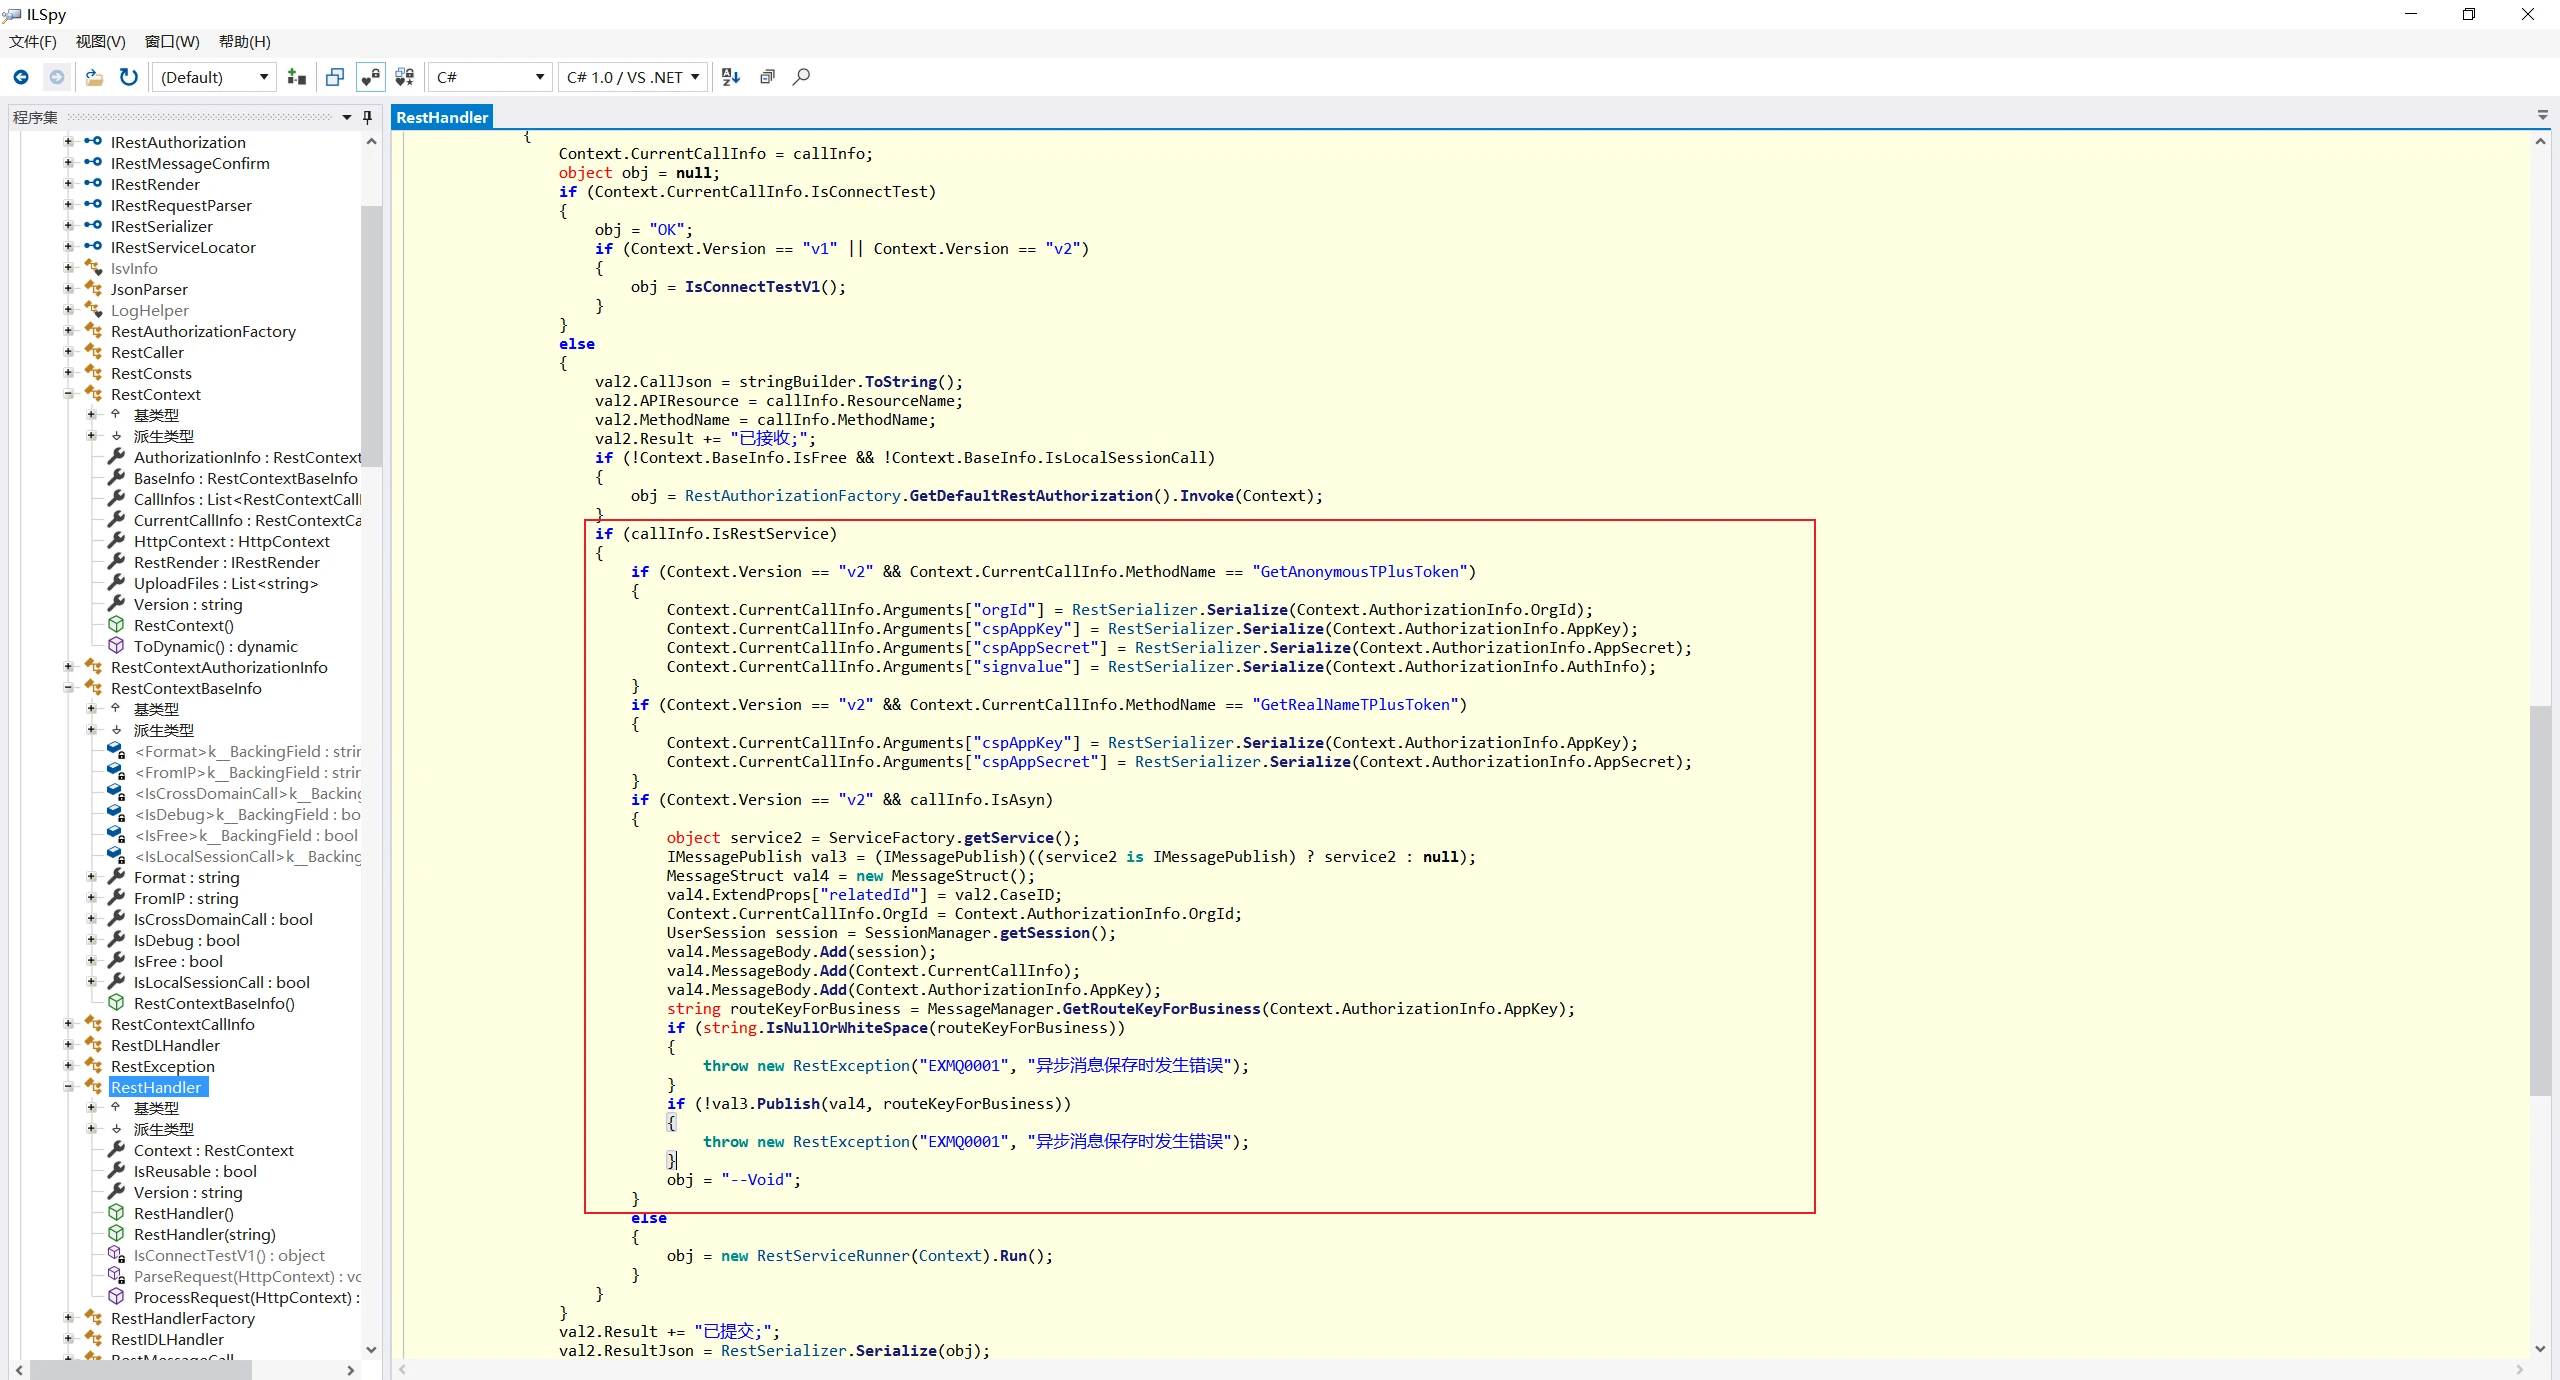Click the HttpContext property wrench icon
The image size is (2560, 1380).
click(116, 541)
